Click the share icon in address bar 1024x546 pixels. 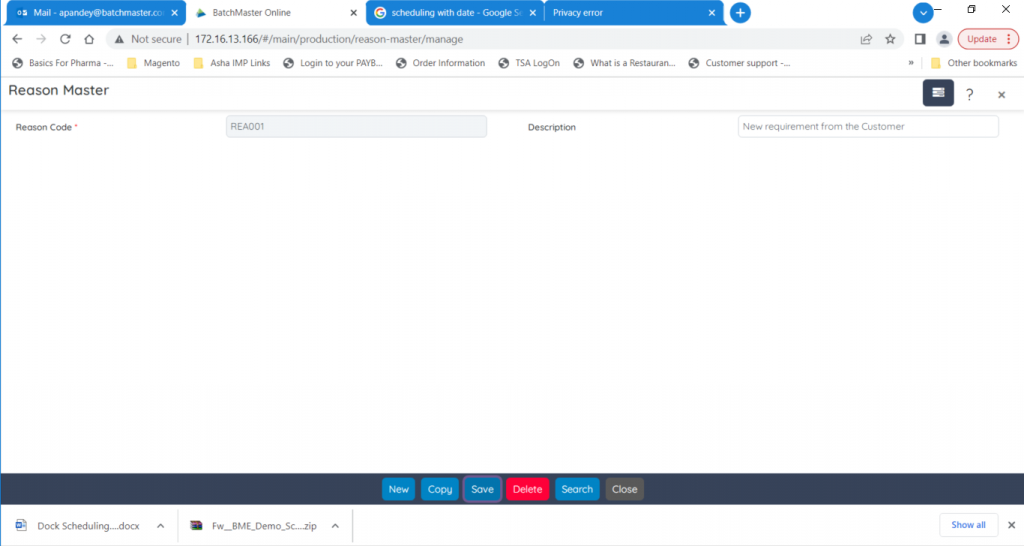click(866, 39)
